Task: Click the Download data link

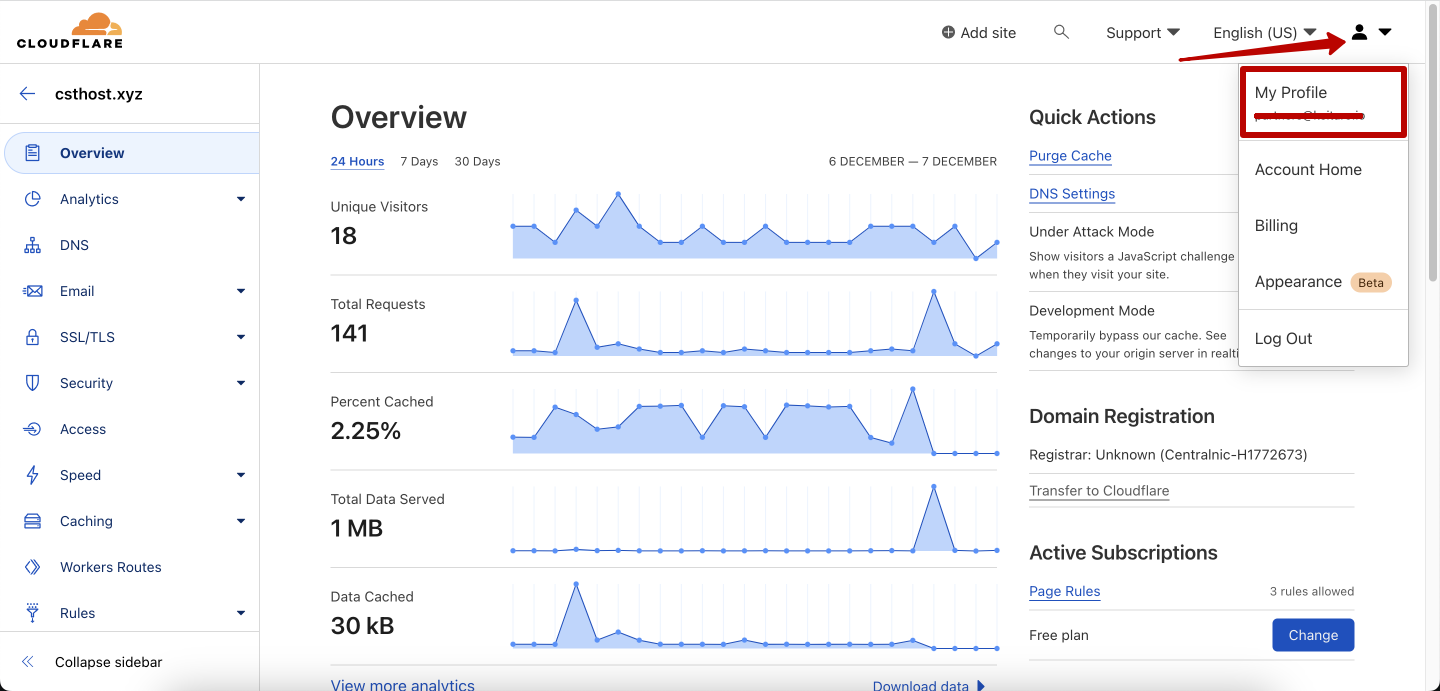Action: pos(921,686)
